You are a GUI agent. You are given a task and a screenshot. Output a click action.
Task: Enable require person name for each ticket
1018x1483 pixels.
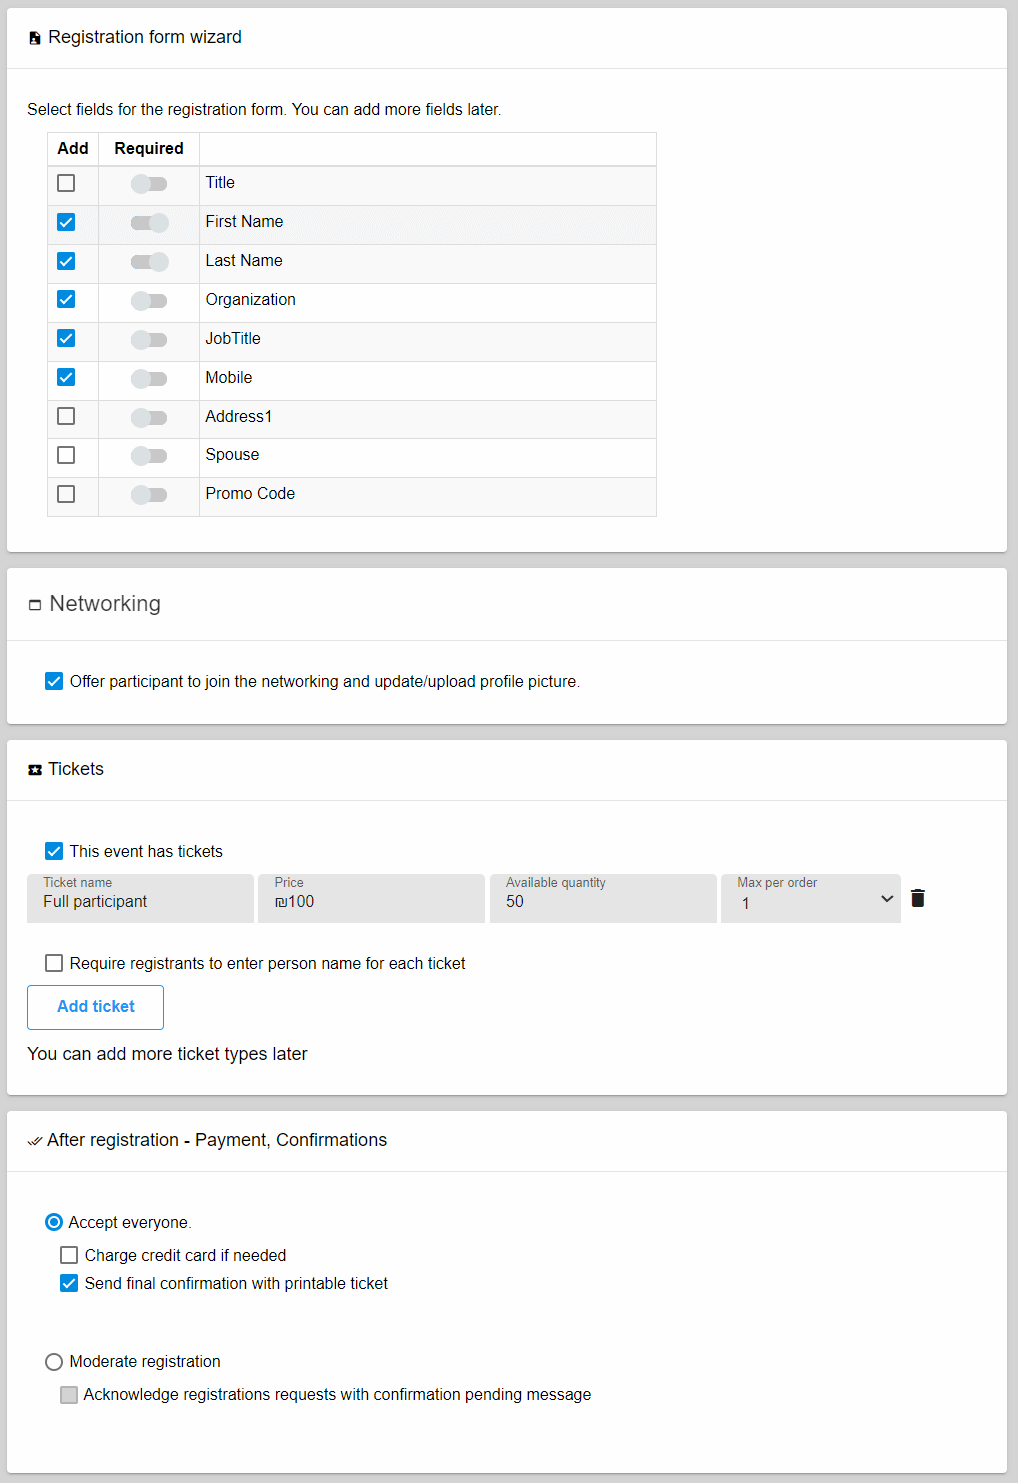54,963
